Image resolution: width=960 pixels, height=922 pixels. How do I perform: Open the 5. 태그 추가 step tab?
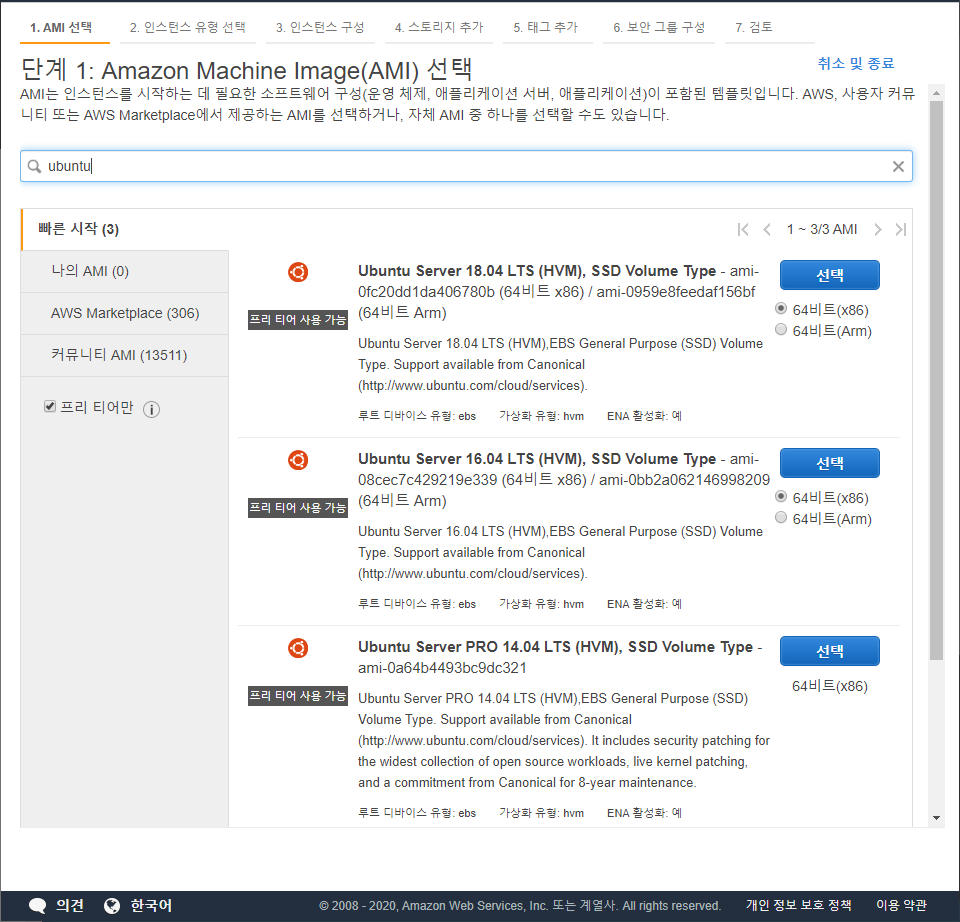point(546,28)
